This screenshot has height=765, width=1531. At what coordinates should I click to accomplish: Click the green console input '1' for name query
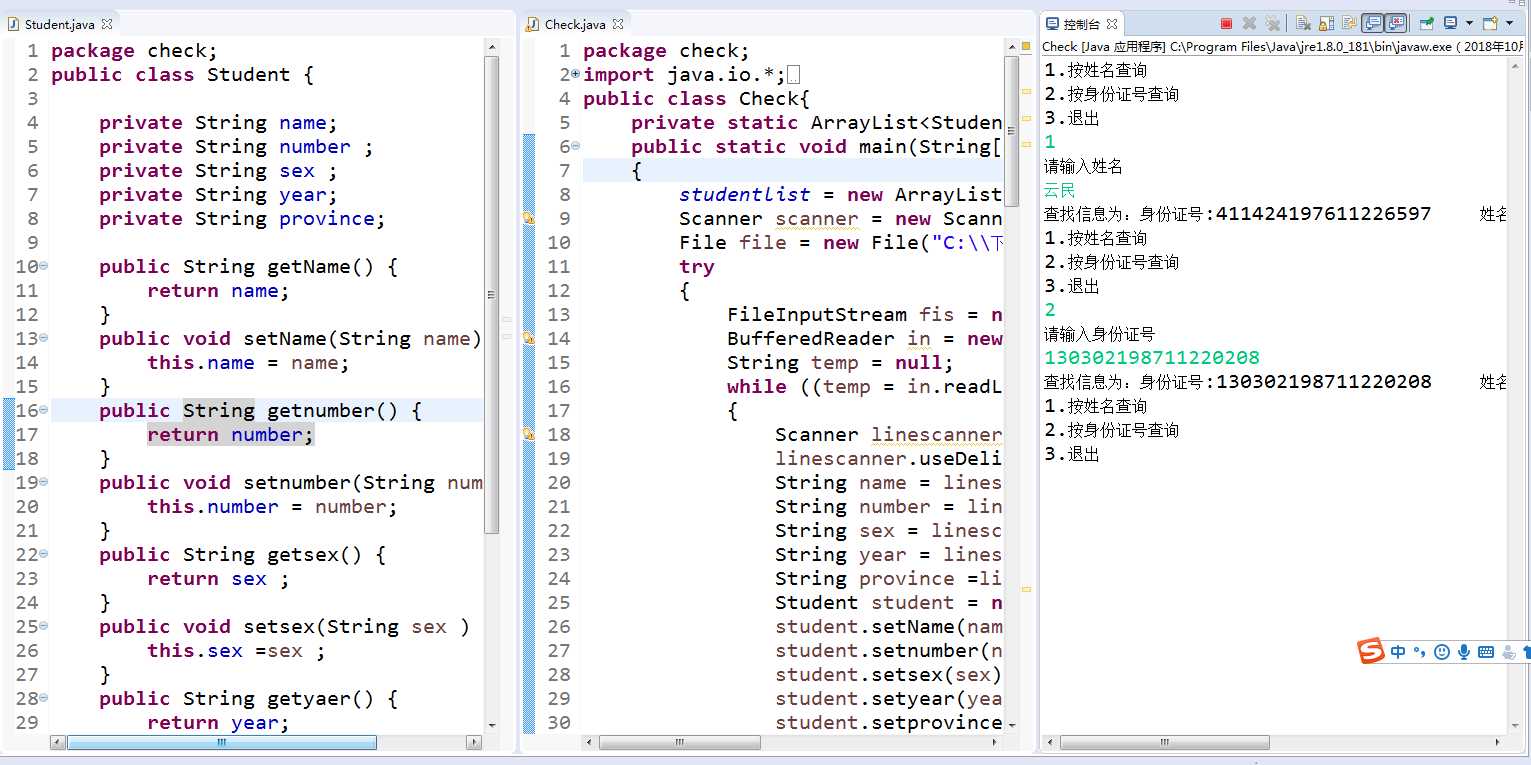(x=1050, y=142)
